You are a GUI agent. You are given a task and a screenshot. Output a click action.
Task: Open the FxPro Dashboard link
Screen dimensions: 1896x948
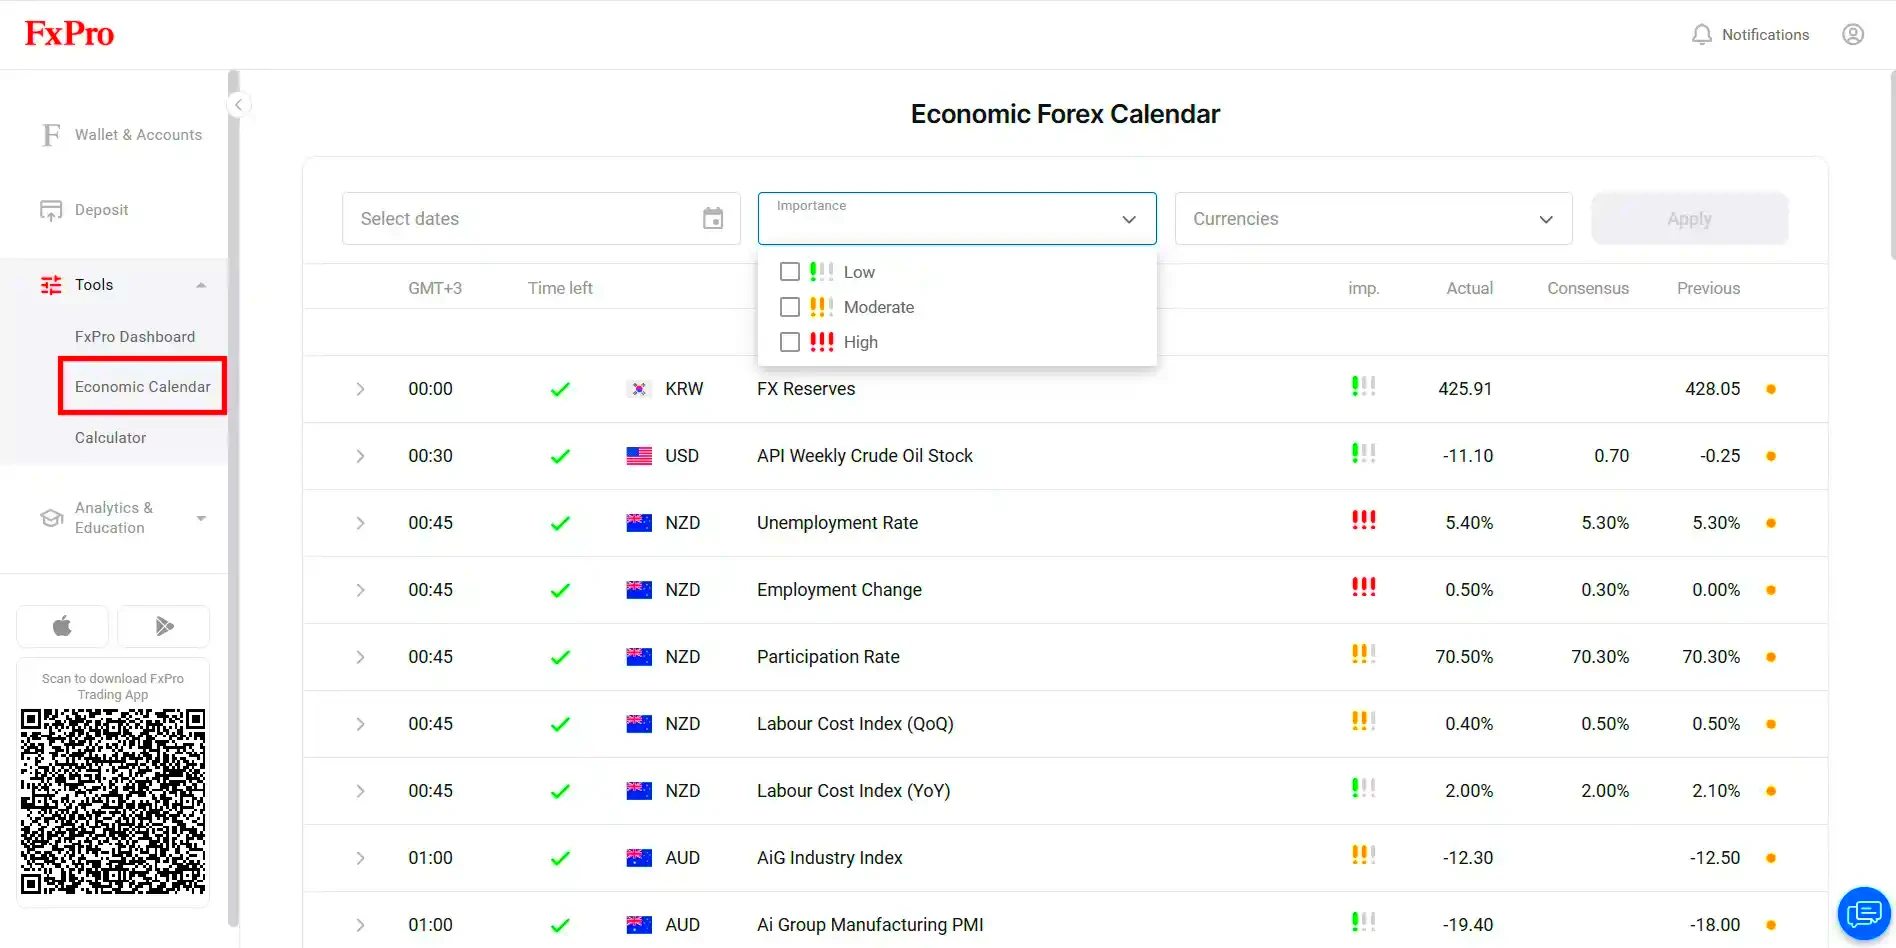(135, 336)
